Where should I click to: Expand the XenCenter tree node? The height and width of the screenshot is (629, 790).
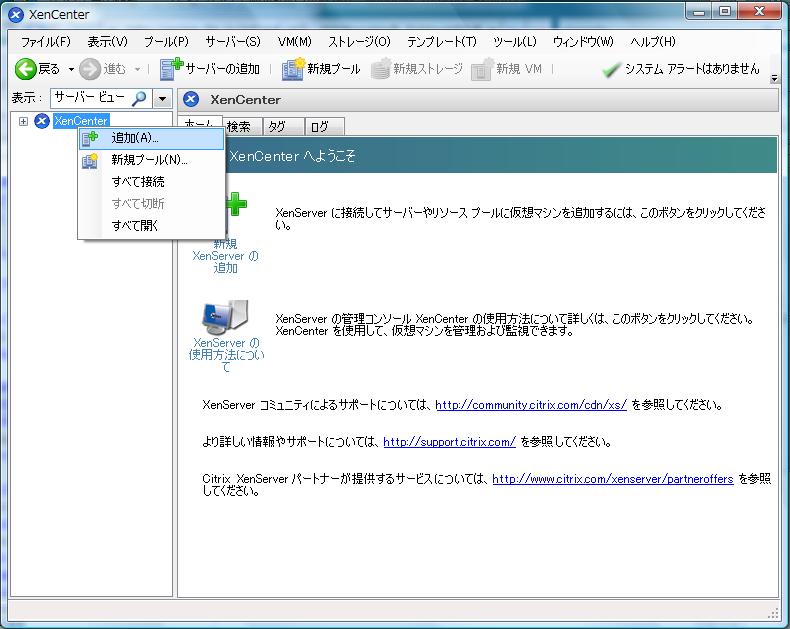[23, 121]
